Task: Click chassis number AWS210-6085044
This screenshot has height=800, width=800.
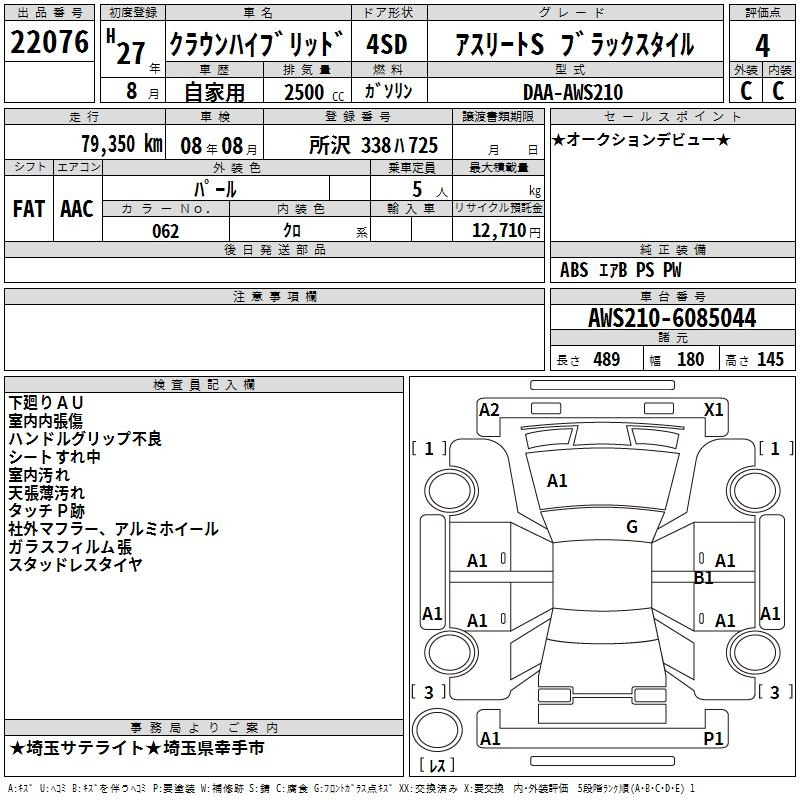Action: click(x=672, y=319)
